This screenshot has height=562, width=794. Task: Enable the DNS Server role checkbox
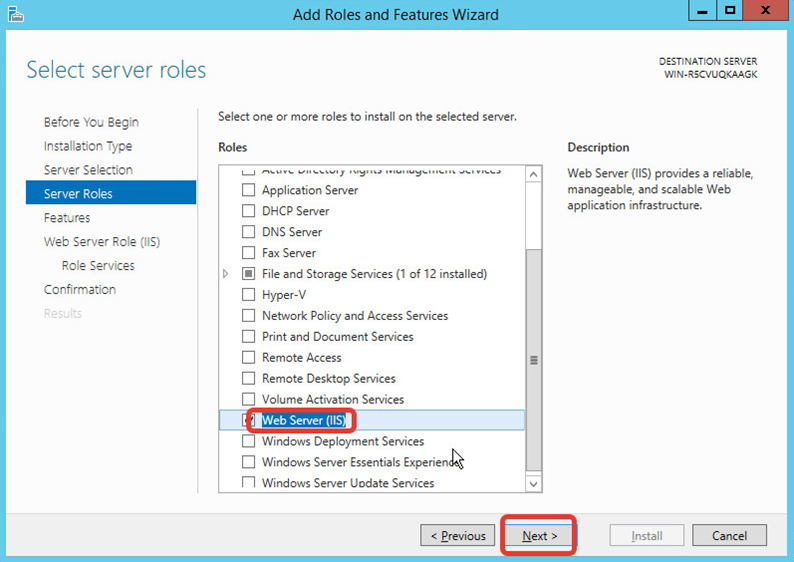point(248,232)
